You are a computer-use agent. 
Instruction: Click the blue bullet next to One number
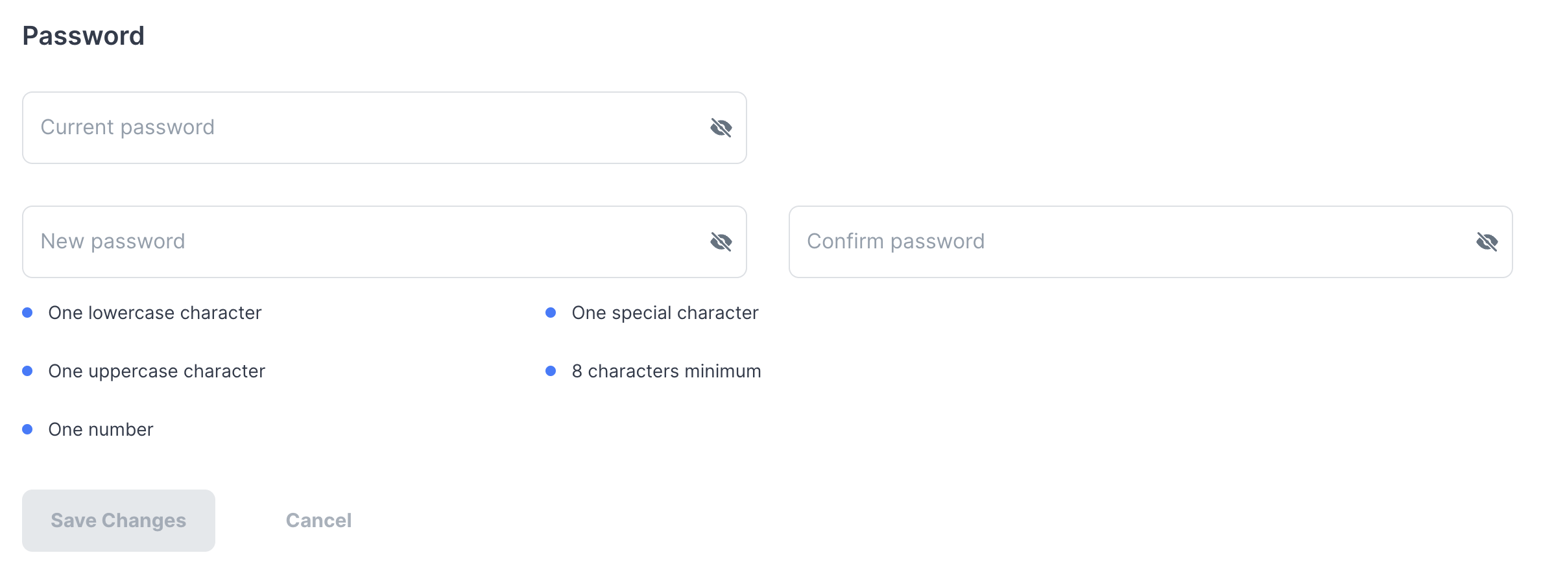(27, 429)
